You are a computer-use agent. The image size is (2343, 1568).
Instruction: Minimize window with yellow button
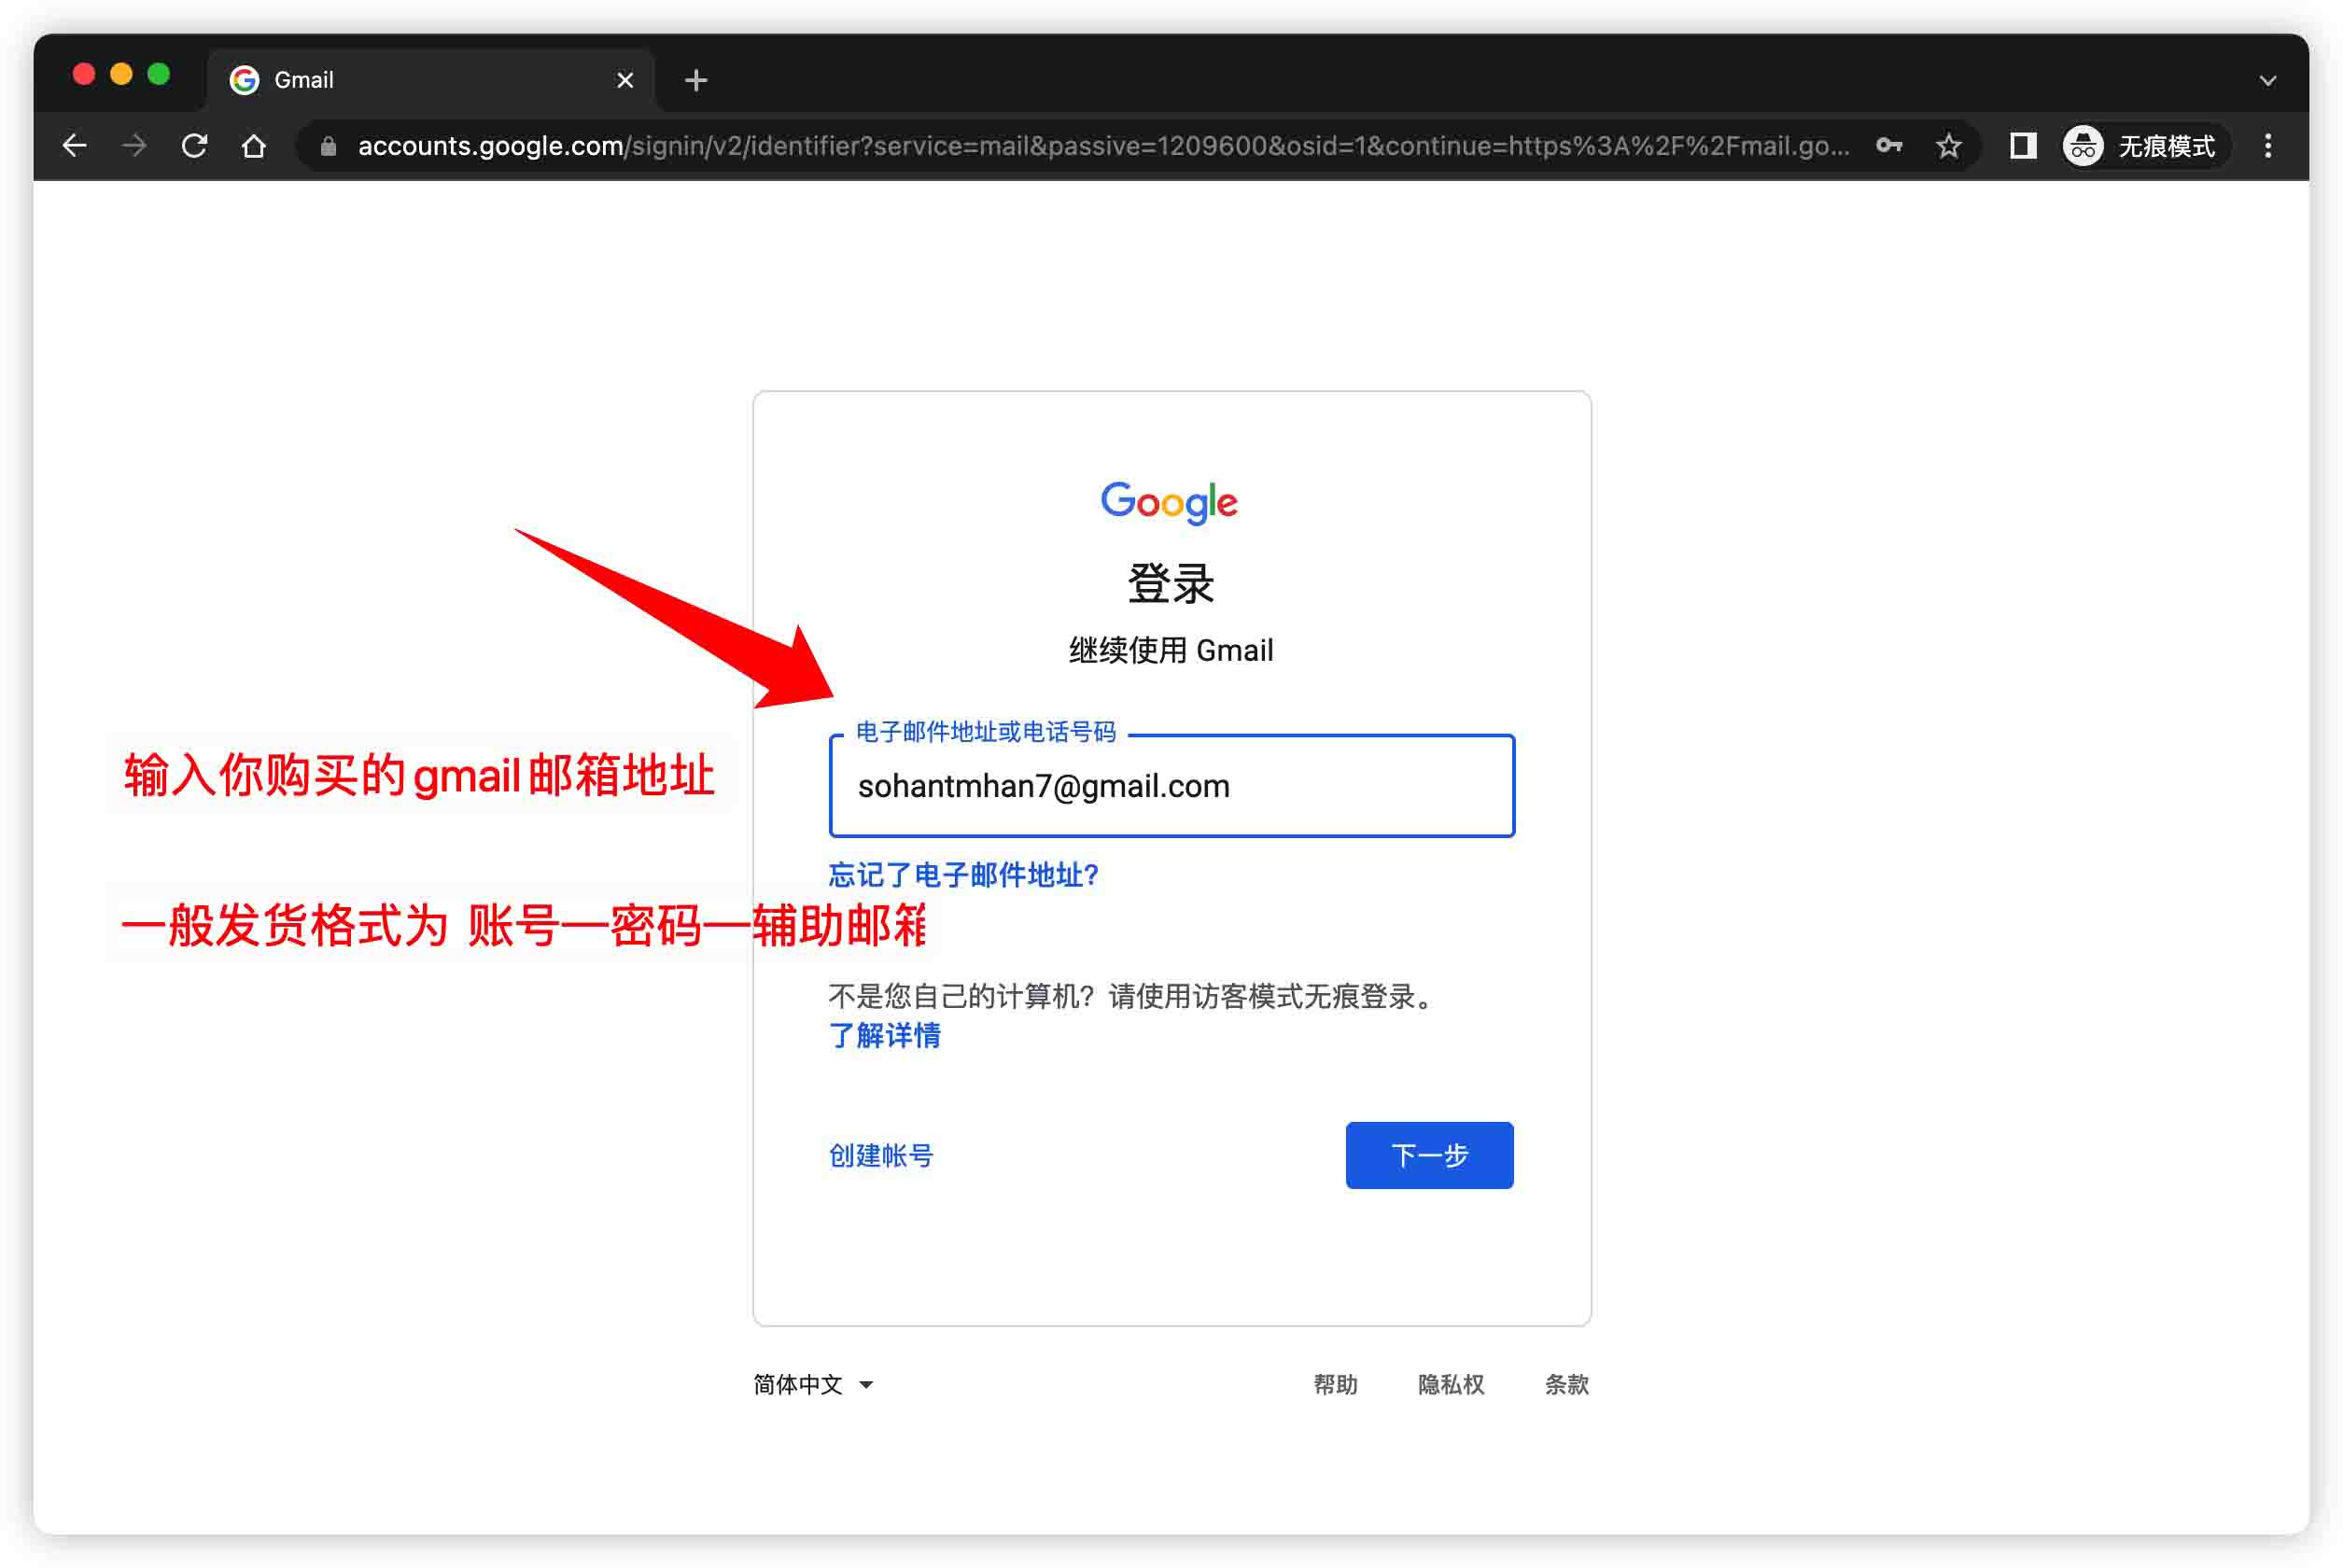pyautogui.click(x=121, y=74)
